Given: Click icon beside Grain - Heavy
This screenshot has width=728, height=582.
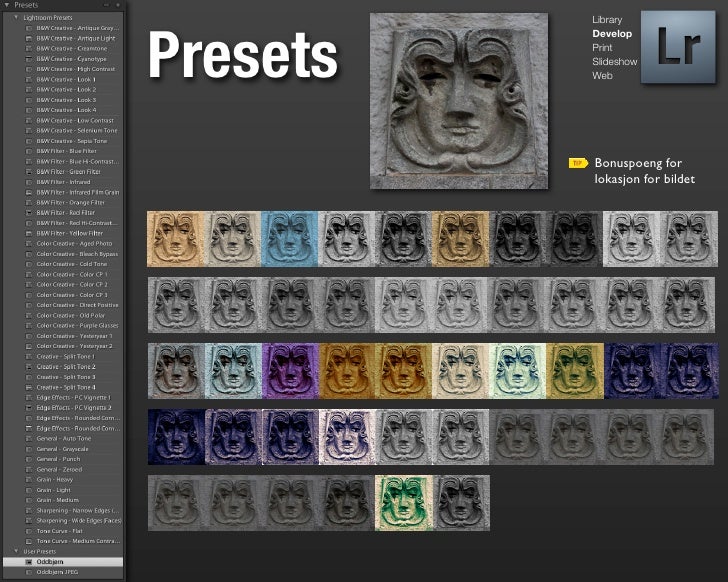Looking at the screenshot, I should [x=29, y=479].
